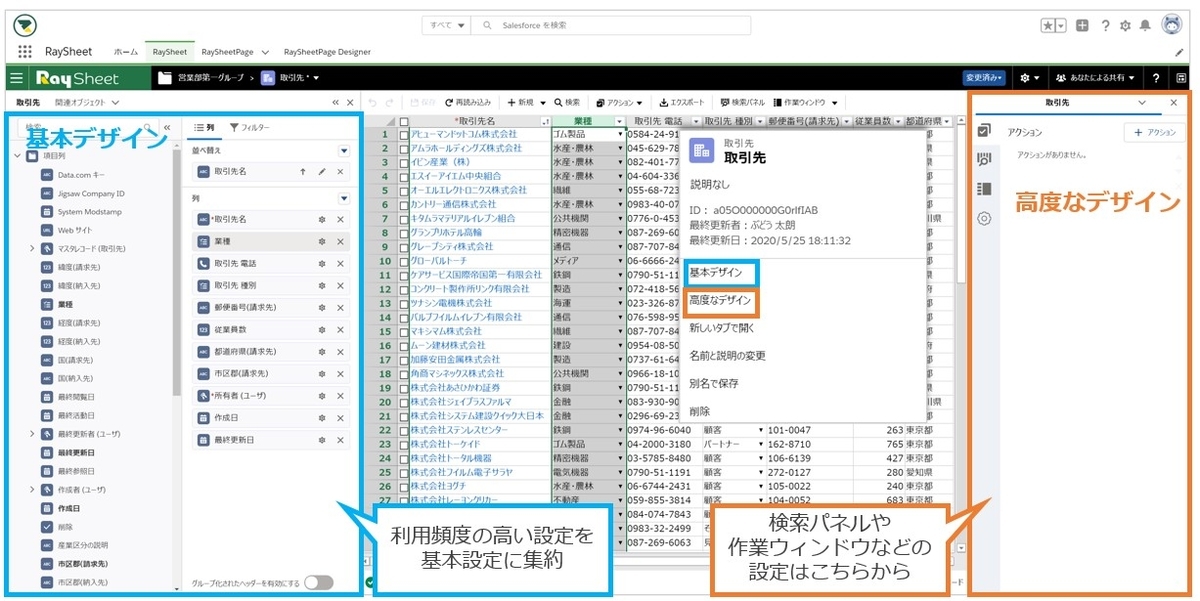Choose 名前と説明の変更 in popup menu
Screen dimensions: 1200x601
pos(728,355)
